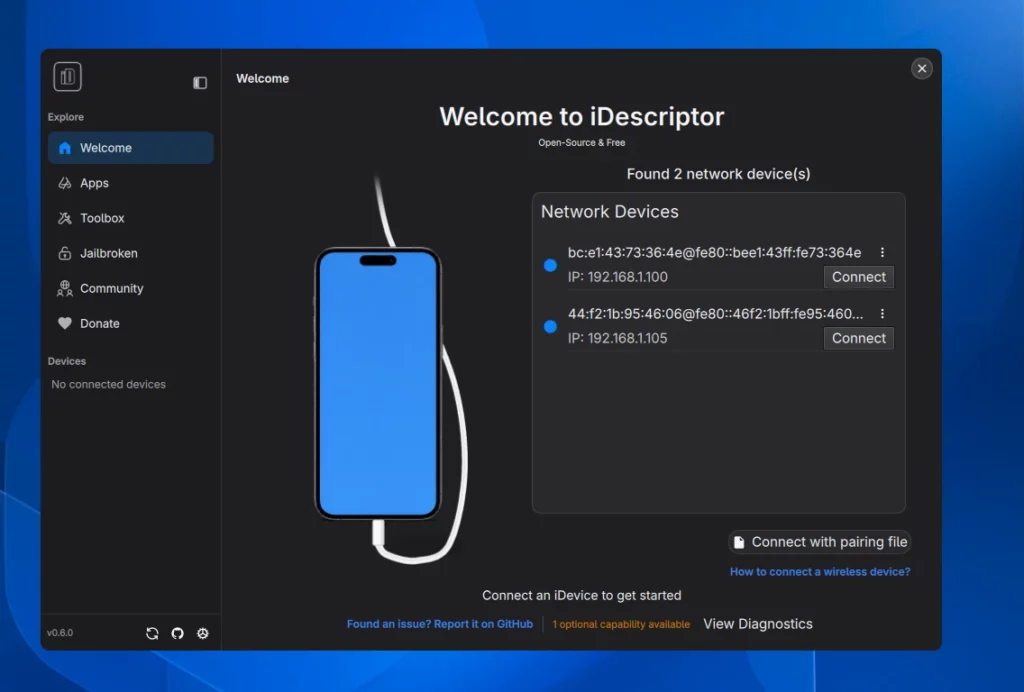Click the Community globe icon
Image resolution: width=1024 pixels, height=692 pixels.
tap(65, 289)
